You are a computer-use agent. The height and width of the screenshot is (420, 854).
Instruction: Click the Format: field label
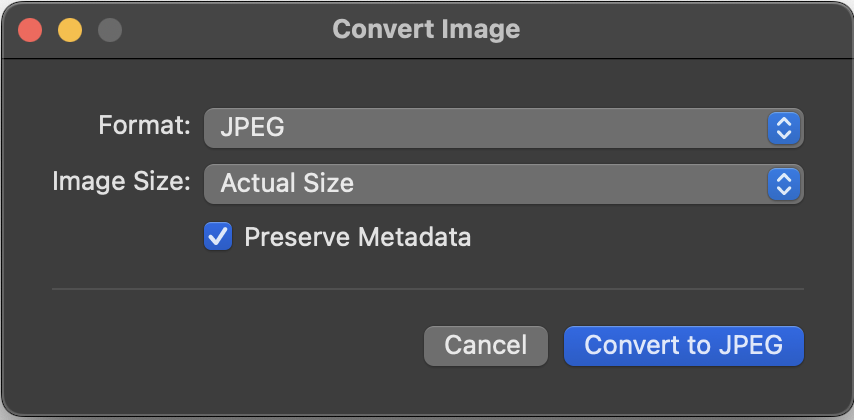tap(144, 125)
